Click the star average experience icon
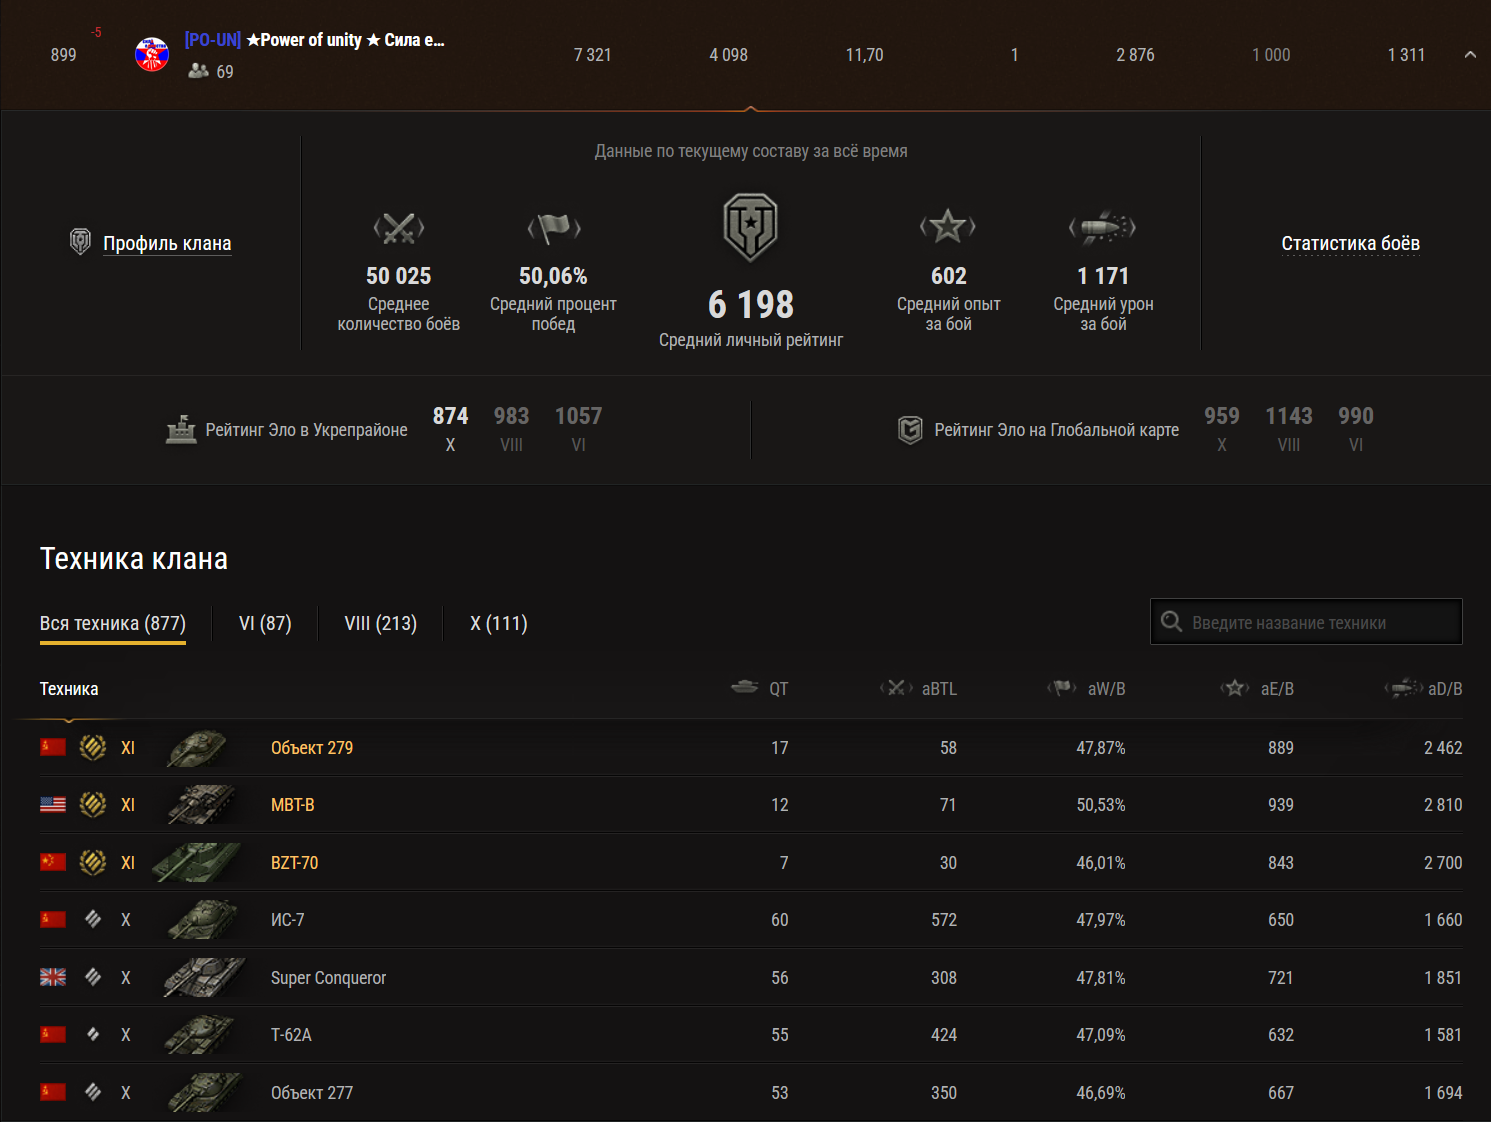 [x=948, y=227]
